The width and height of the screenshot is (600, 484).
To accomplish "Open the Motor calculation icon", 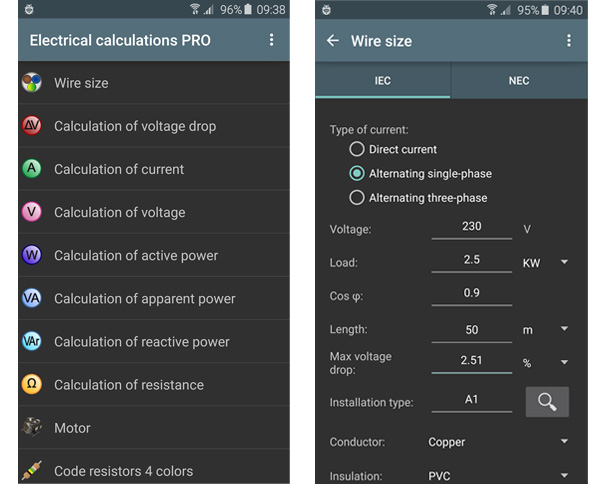I will point(32,427).
